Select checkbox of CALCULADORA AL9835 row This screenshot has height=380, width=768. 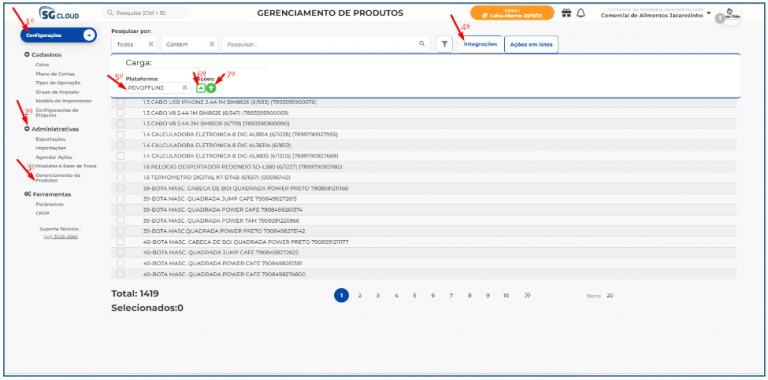pos(120,156)
